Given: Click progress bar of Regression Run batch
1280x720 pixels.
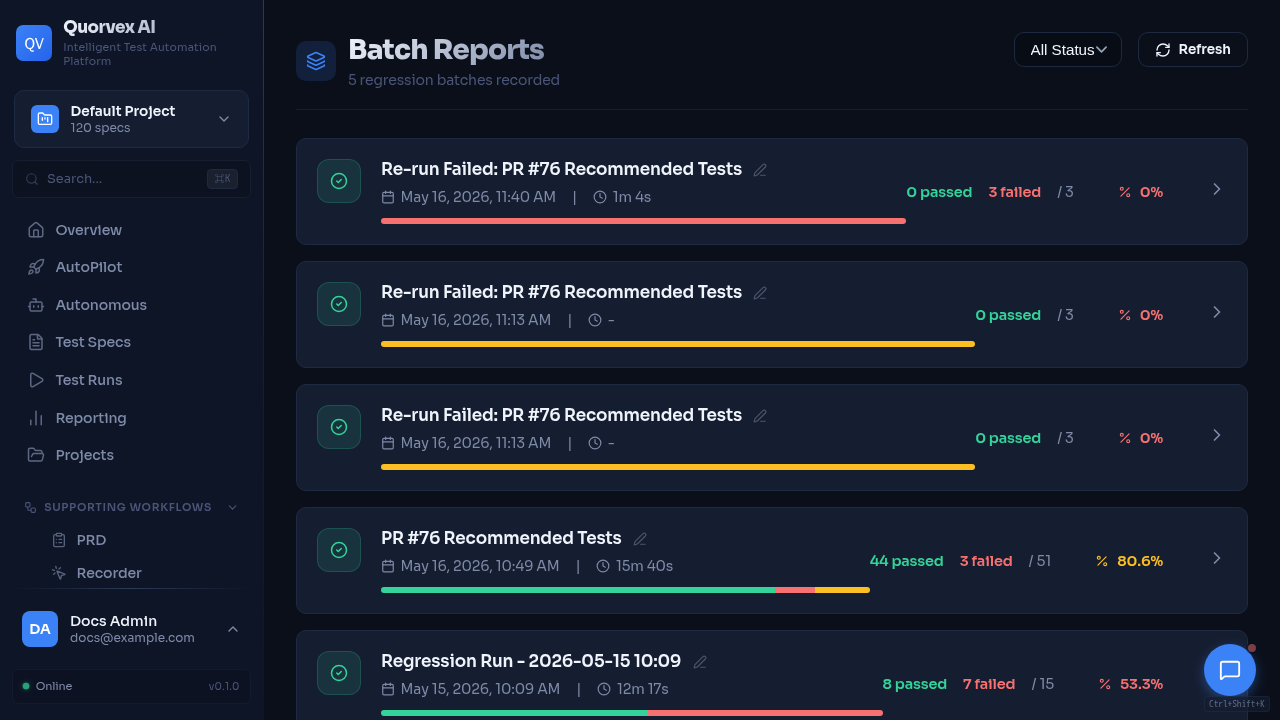Looking at the screenshot, I should point(632,713).
